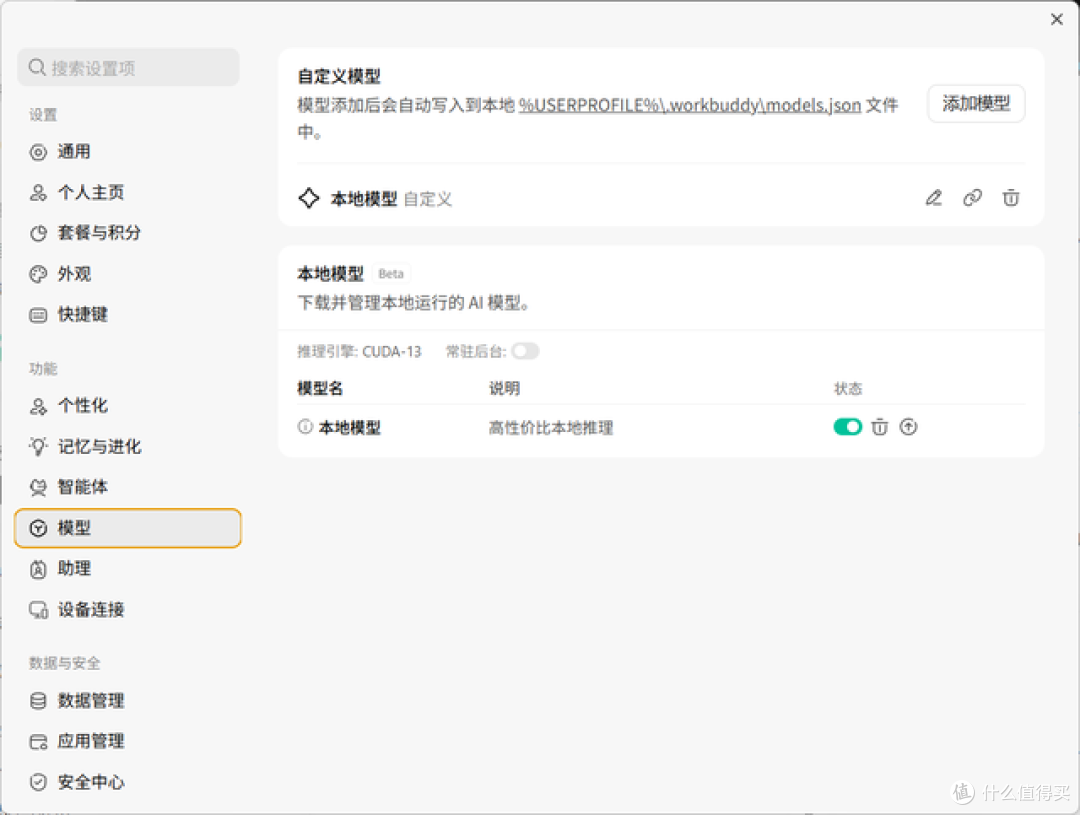Open the 安全中心 page
Viewport: 1080px width, 815px height.
click(128, 782)
